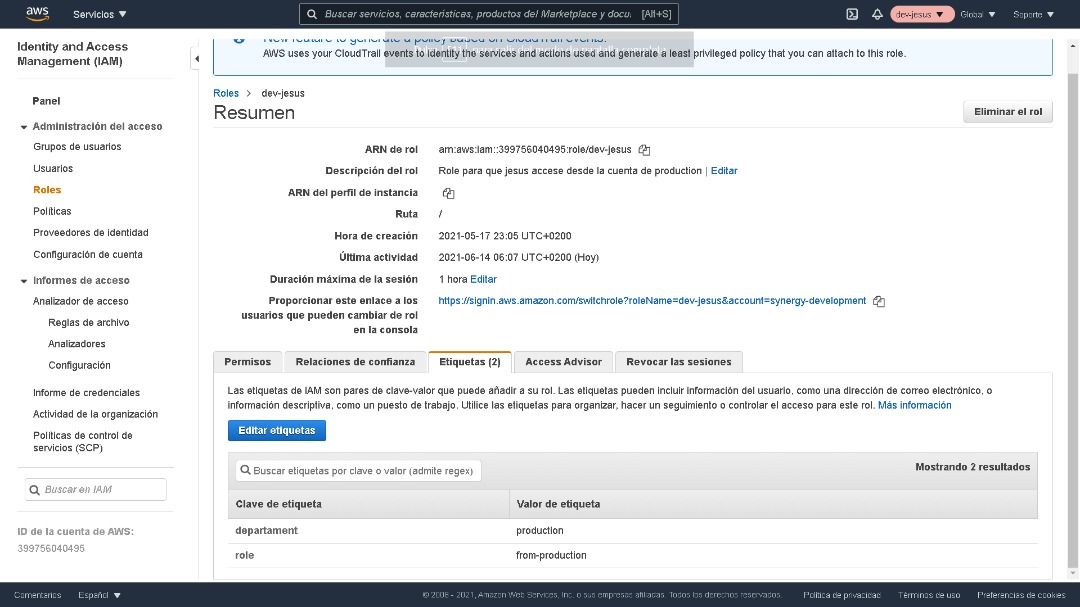Image resolution: width=1080 pixels, height=607 pixels.
Task: Open the Global region dropdown
Action: point(977,14)
